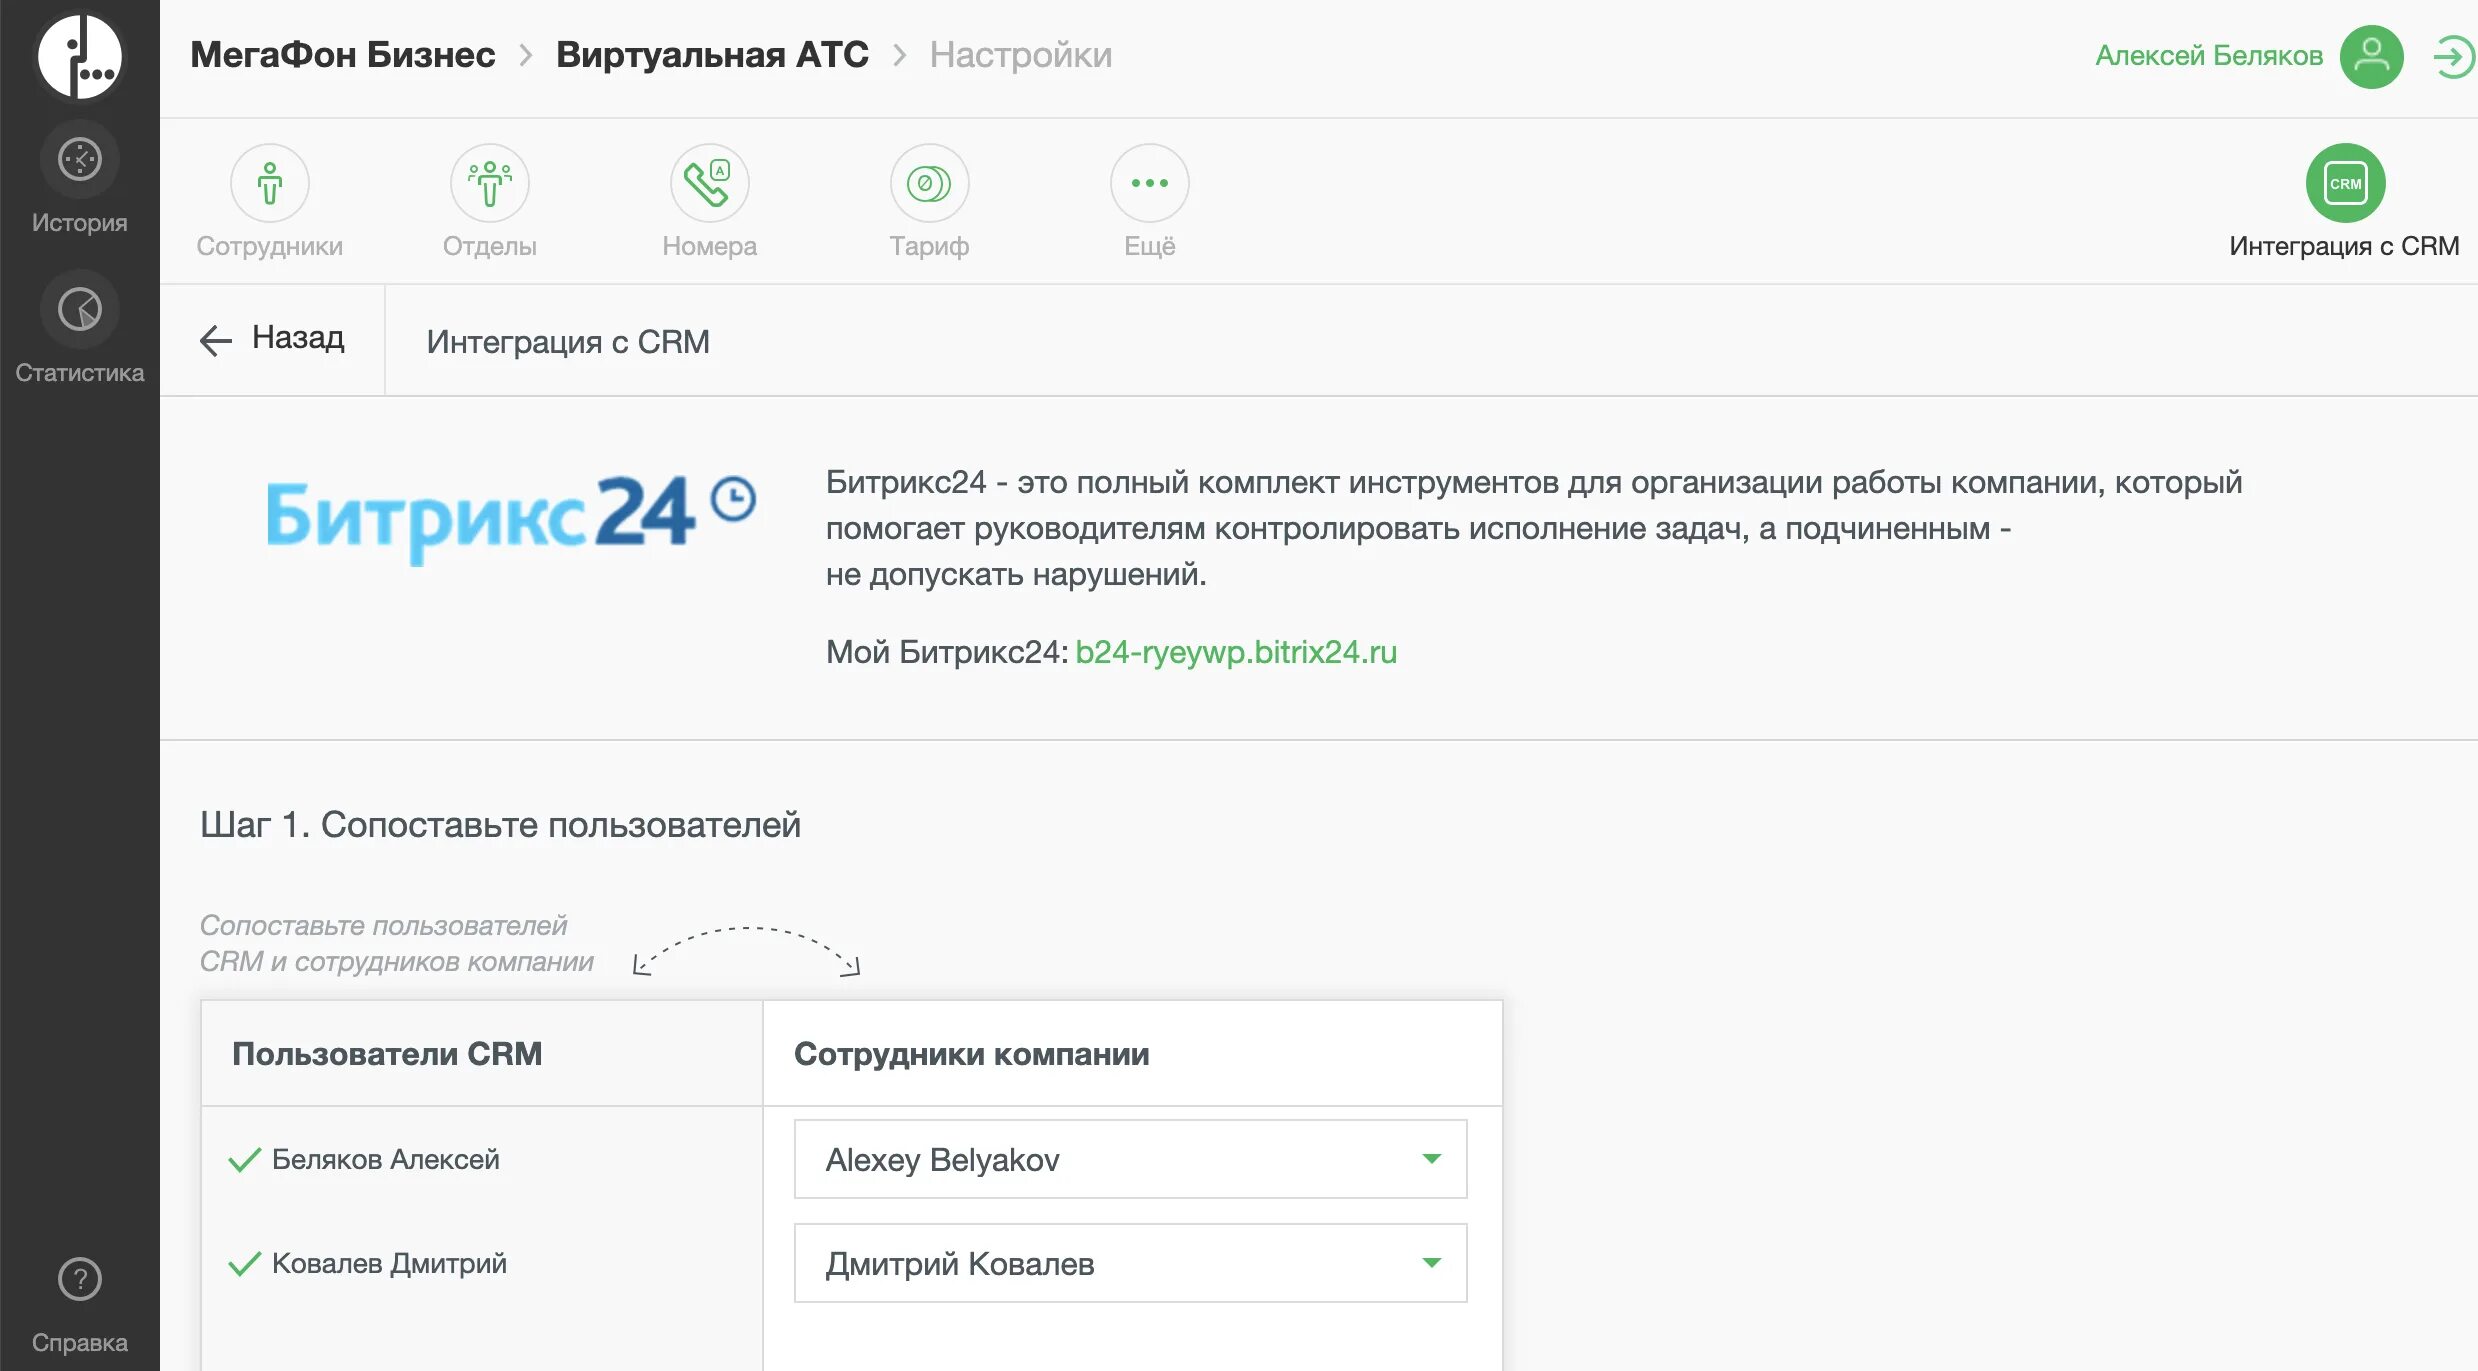Click the Сотрудники компании column header

click(972, 1054)
